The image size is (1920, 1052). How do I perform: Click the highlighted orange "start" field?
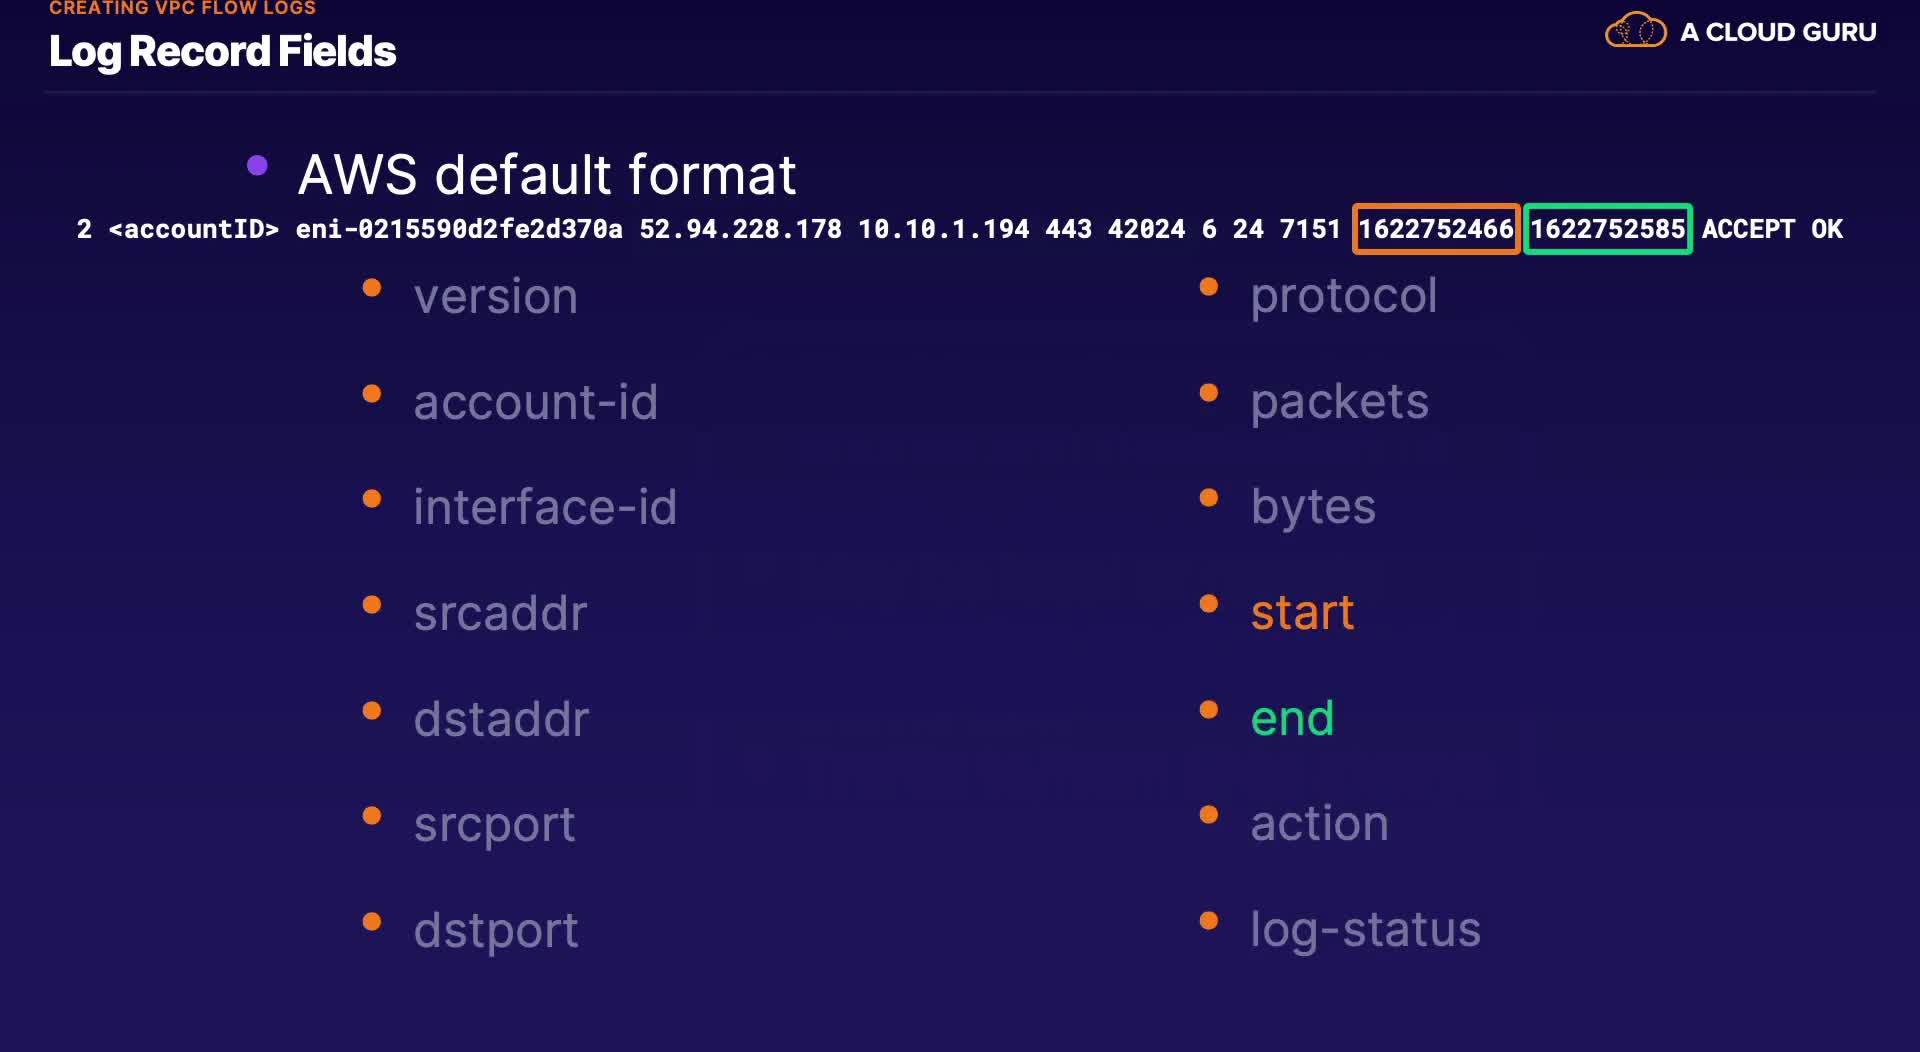click(1302, 613)
